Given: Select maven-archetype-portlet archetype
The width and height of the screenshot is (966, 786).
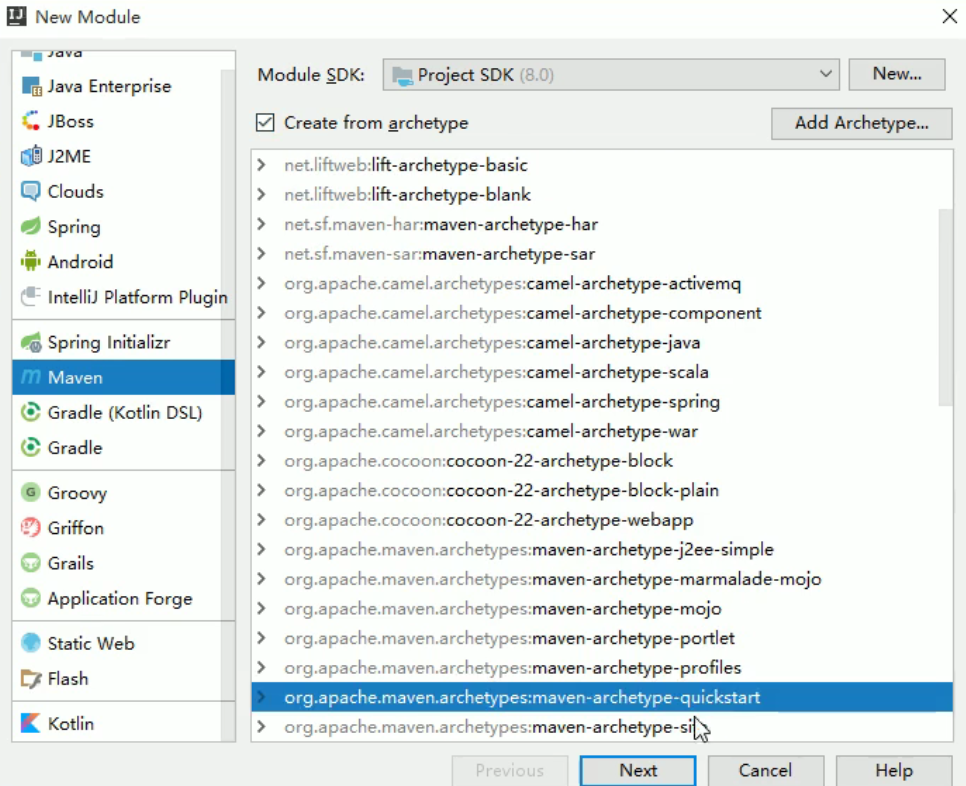Looking at the screenshot, I should [602, 638].
